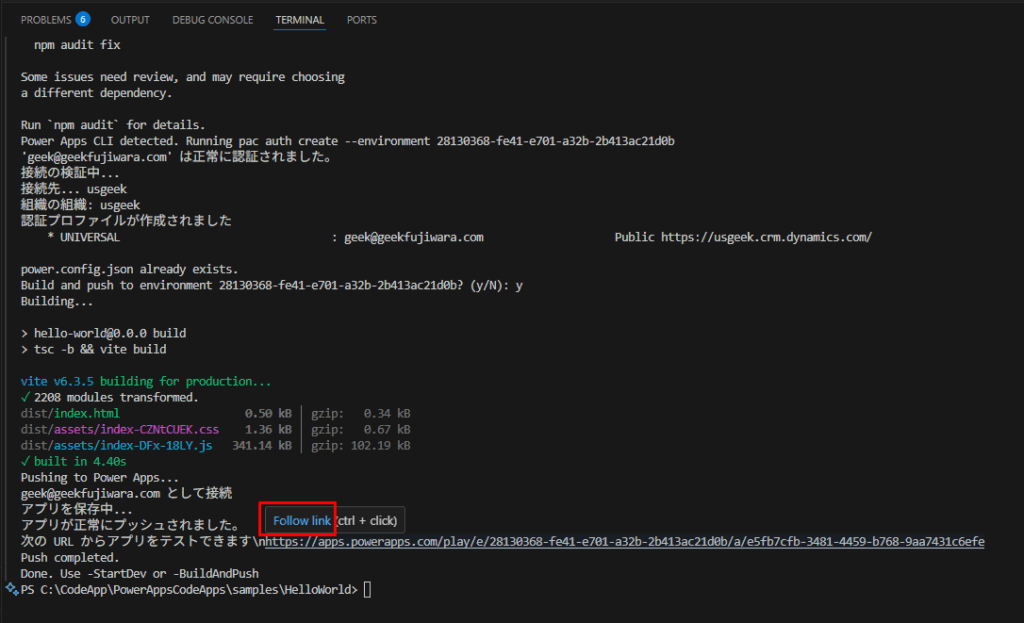Open the DEBUG CONSOLE tab

(212, 20)
